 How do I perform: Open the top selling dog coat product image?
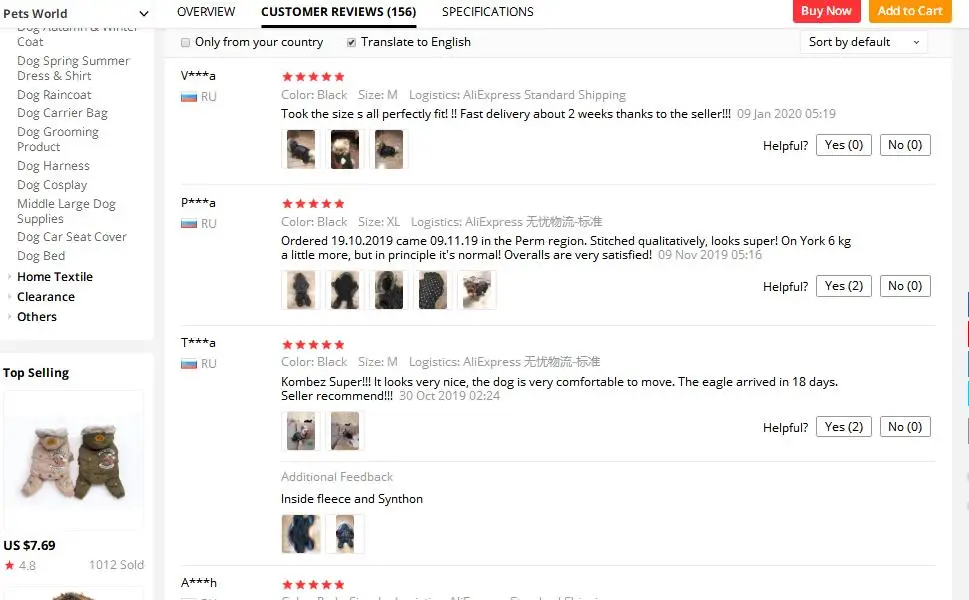tap(74, 460)
